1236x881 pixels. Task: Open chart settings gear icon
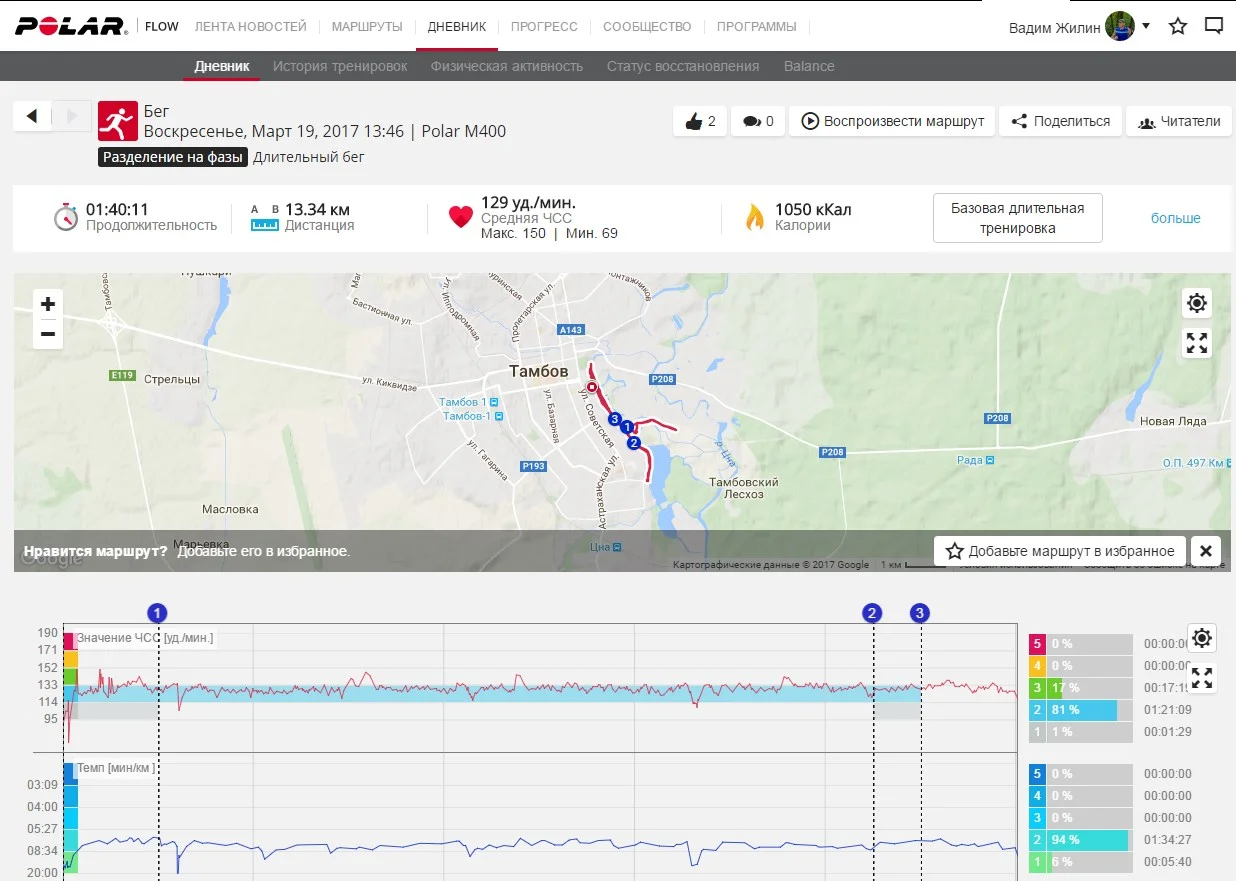pos(1202,638)
